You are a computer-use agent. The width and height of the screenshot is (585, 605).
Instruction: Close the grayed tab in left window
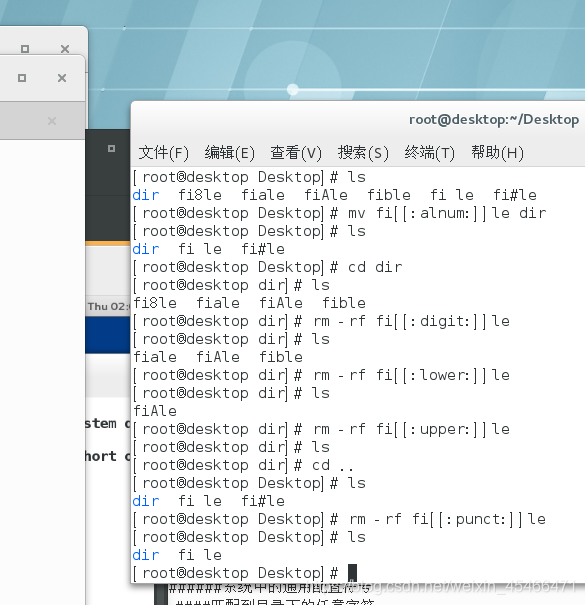52,121
